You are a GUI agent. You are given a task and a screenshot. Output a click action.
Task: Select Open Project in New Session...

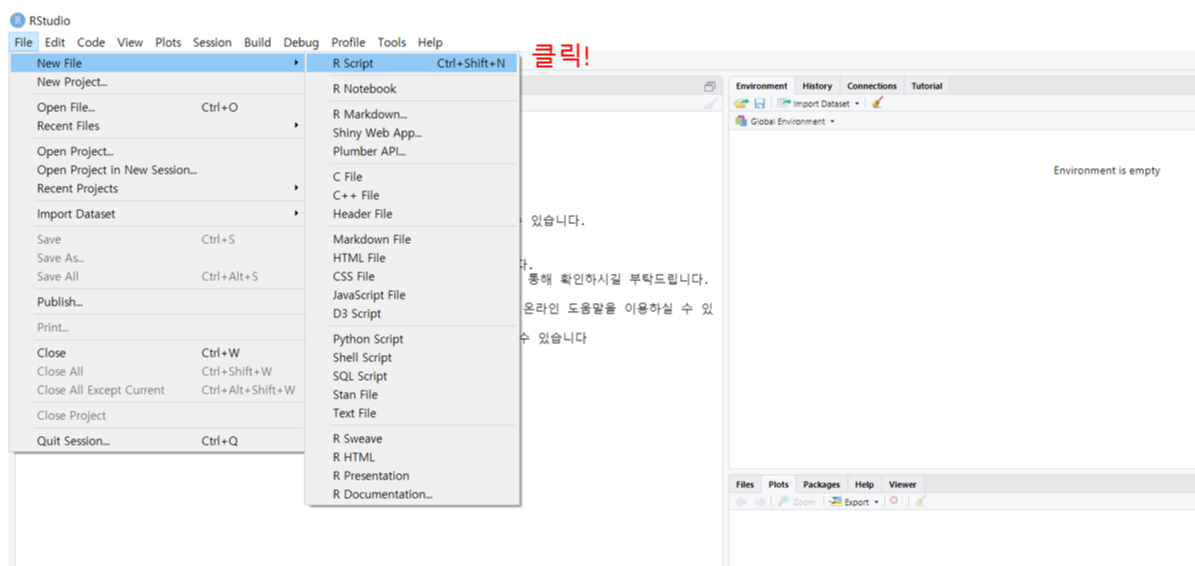click(158, 170)
